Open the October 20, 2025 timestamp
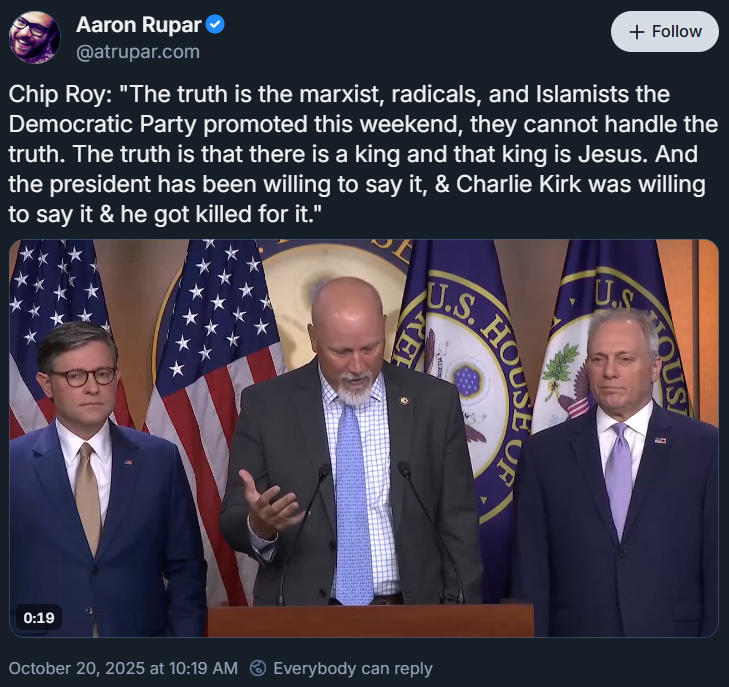This screenshot has height=687, width=729. (x=122, y=668)
